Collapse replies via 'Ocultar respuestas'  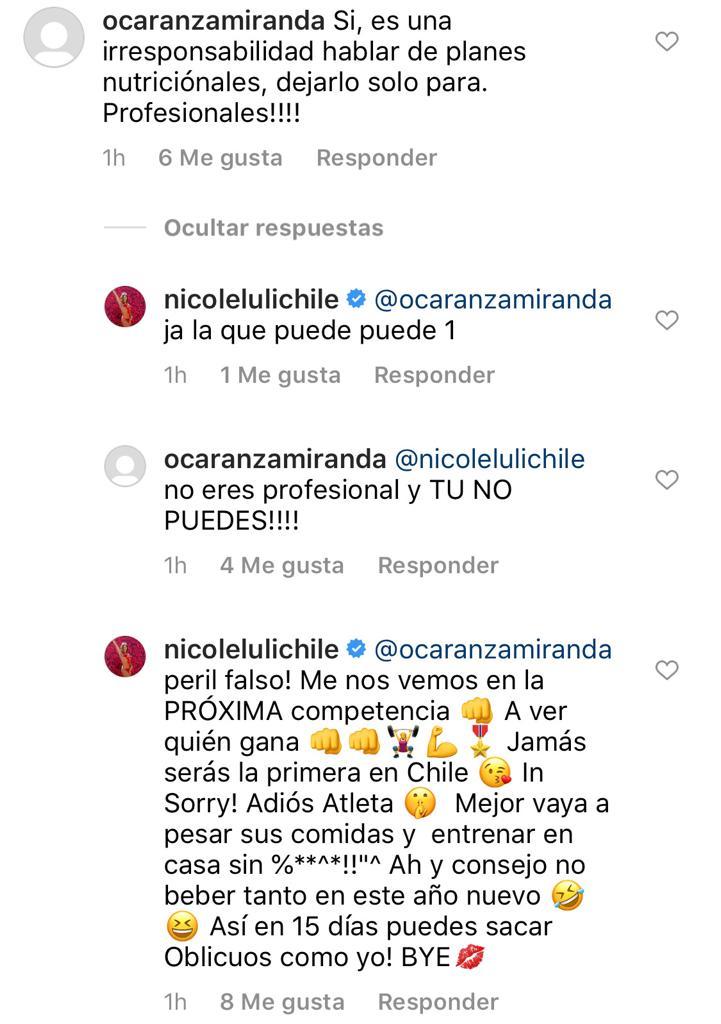(x=271, y=228)
